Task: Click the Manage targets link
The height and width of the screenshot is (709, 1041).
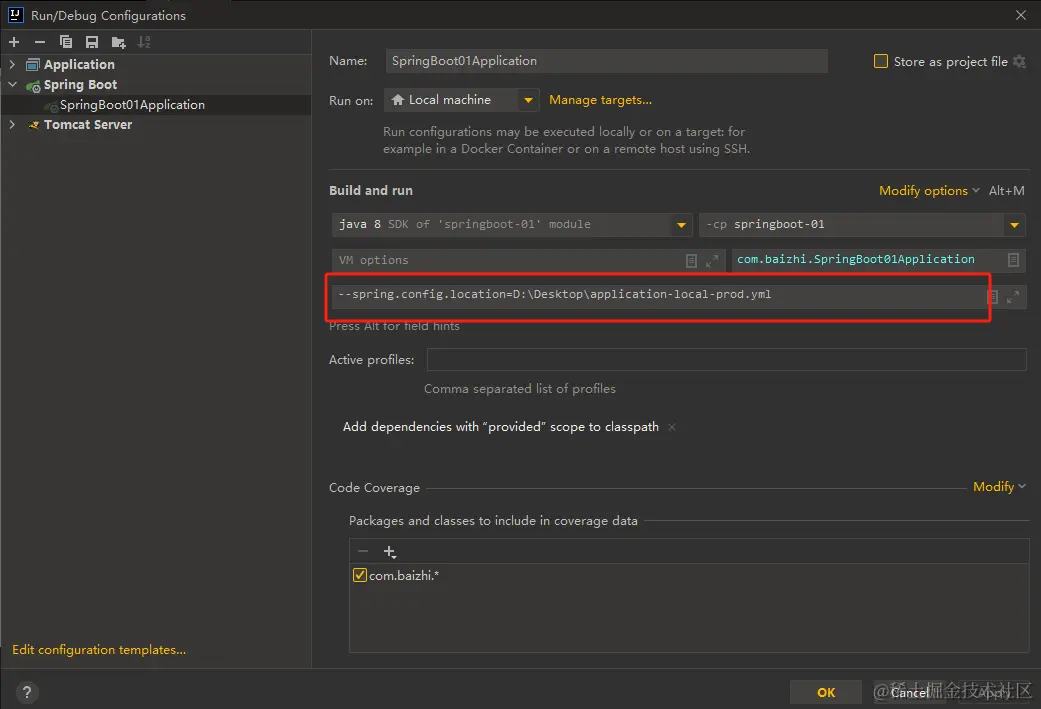Action: pos(600,100)
